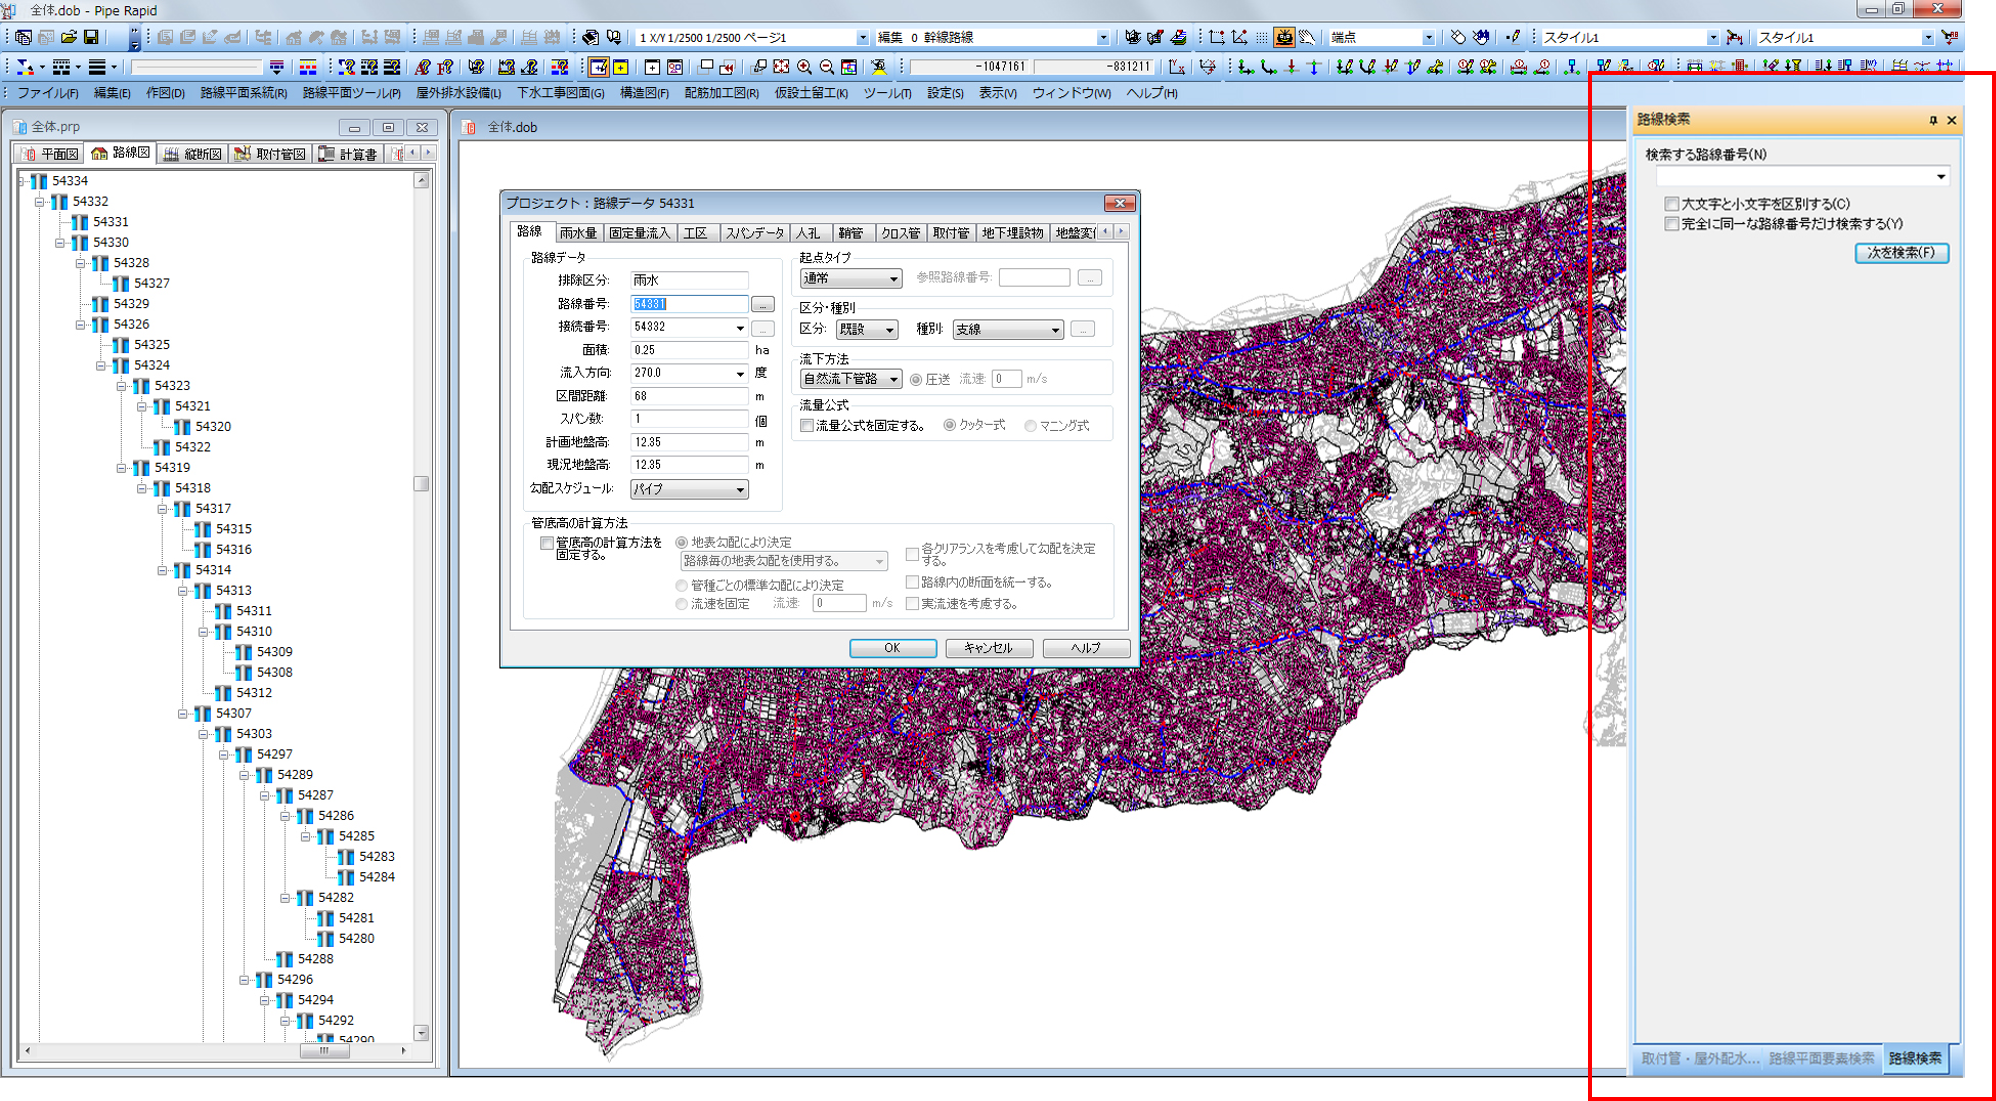
Task: Click the 面積 input field
Action: click(x=688, y=350)
